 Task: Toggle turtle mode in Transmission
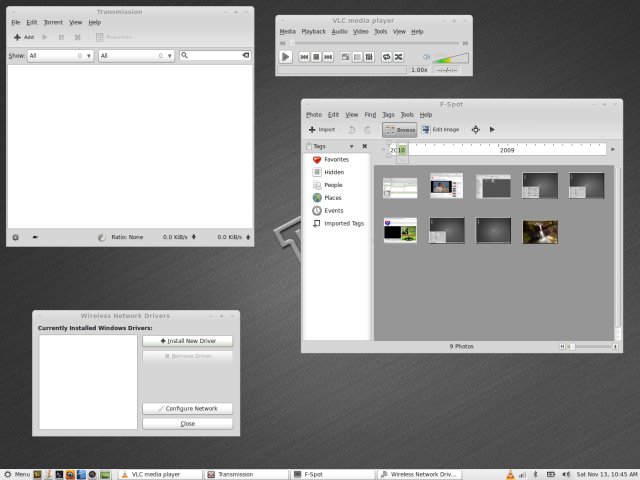point(36,237)
